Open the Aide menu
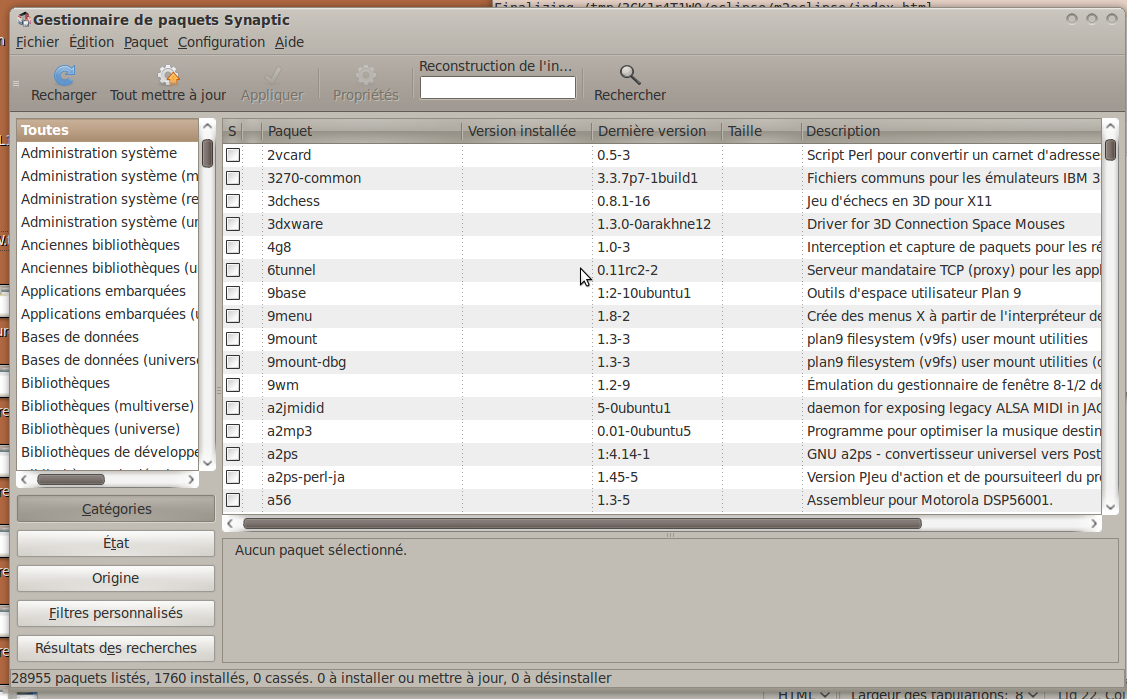 pyautogui.click(x=290, y=42)
